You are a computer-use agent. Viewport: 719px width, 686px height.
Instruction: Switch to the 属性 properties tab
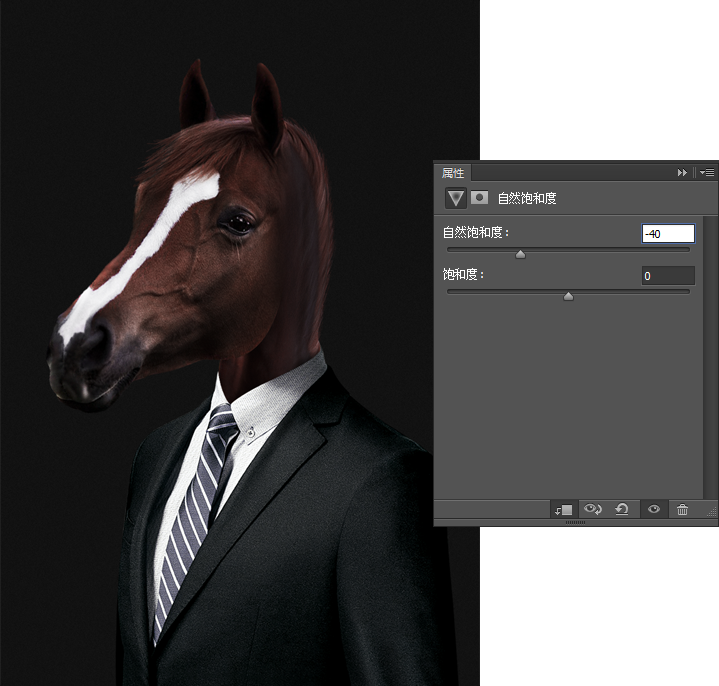453,173
